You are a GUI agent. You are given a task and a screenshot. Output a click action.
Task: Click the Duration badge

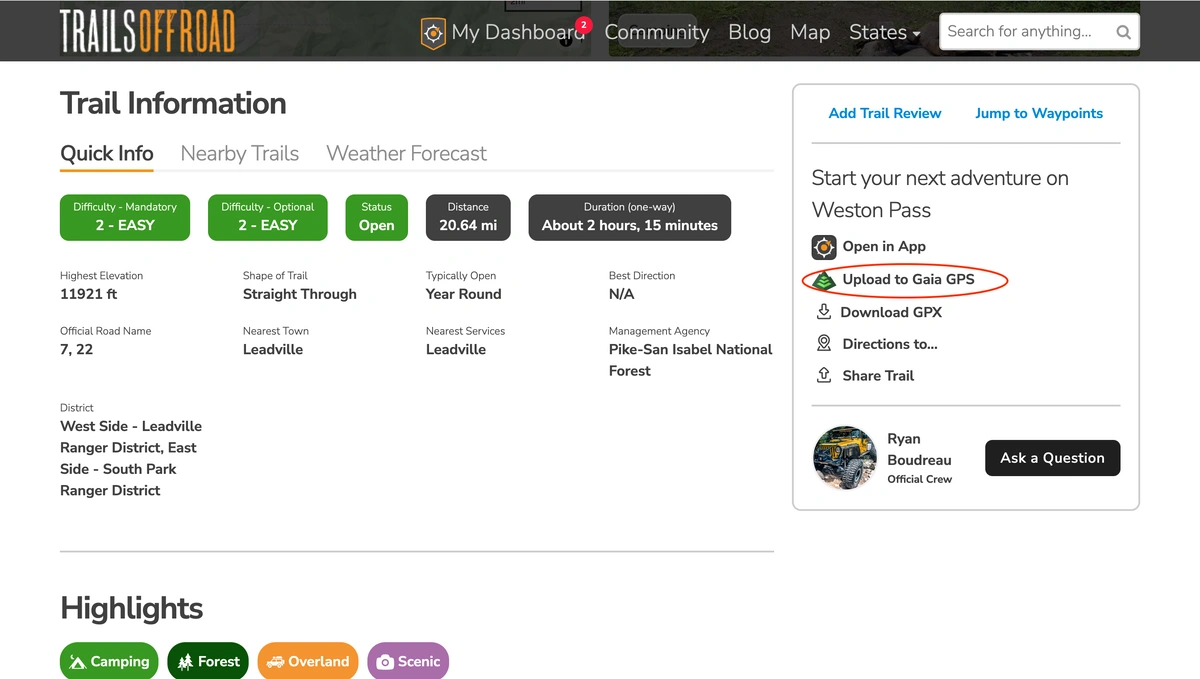coord(630,217)
